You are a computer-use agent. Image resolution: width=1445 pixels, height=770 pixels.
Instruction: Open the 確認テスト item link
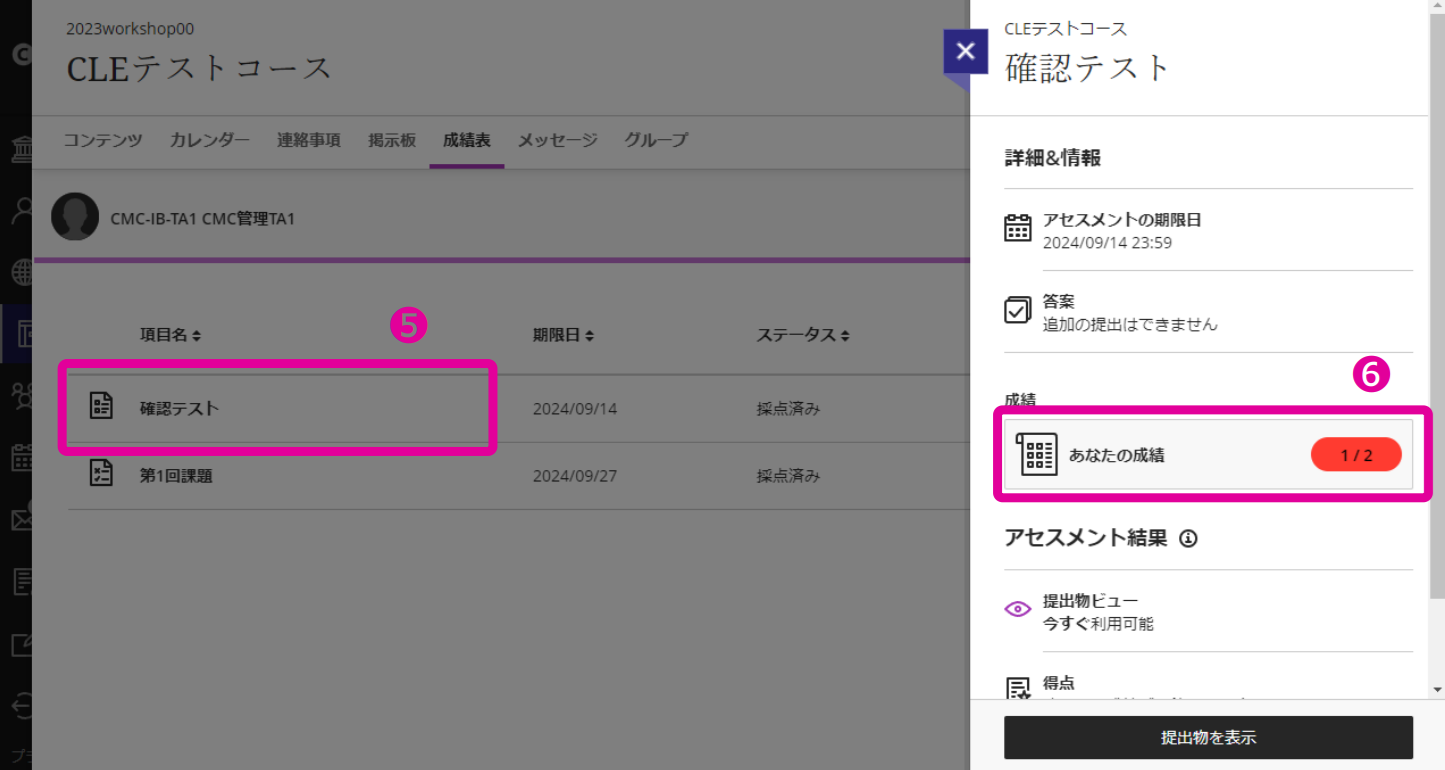point(179,408)
